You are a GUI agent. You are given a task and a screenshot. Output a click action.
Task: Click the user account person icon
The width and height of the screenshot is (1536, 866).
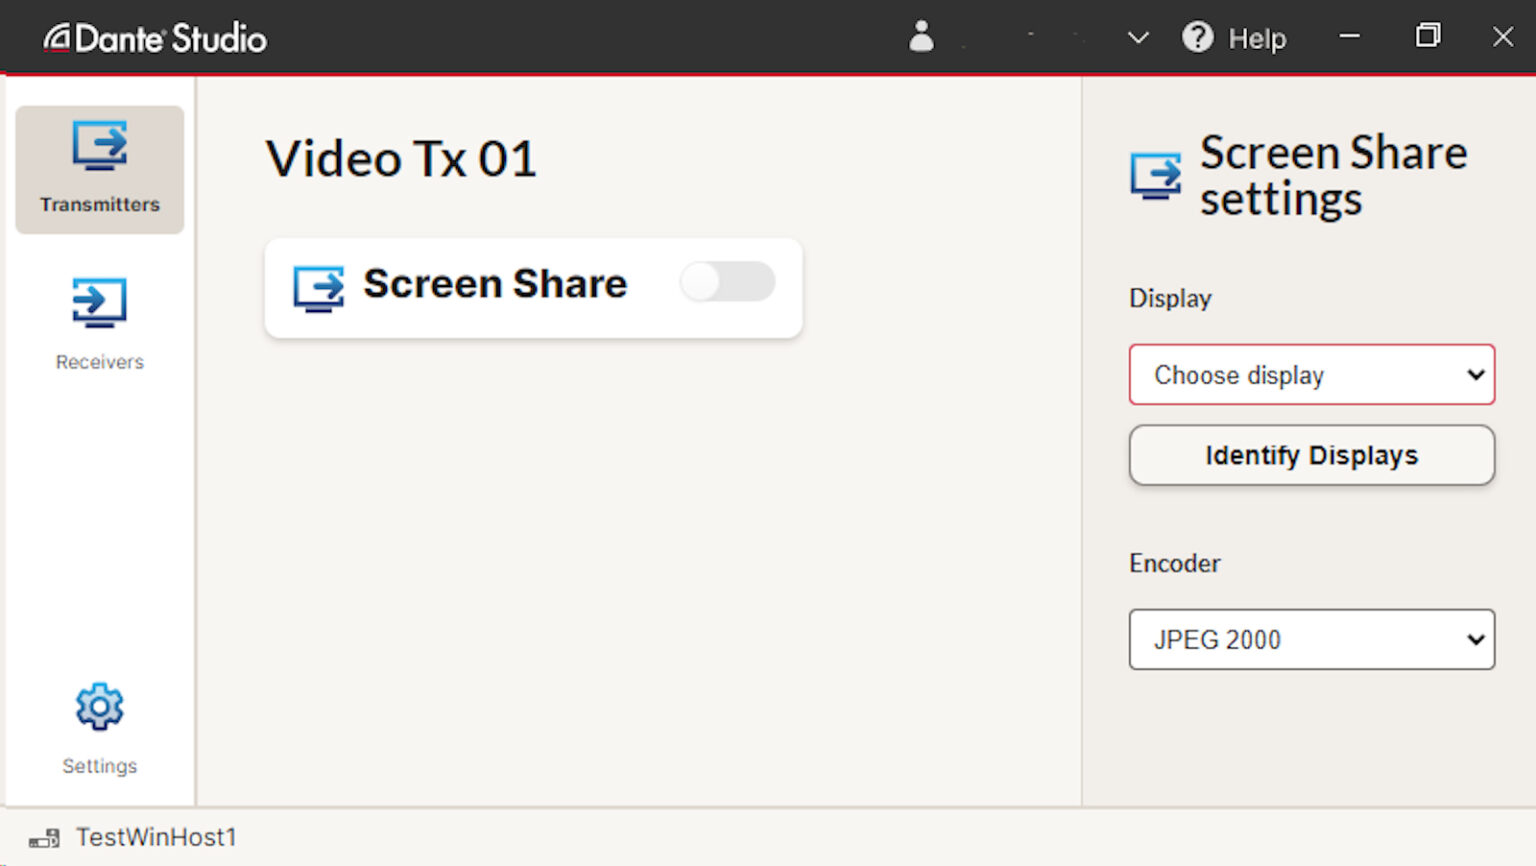pos(921,37)
